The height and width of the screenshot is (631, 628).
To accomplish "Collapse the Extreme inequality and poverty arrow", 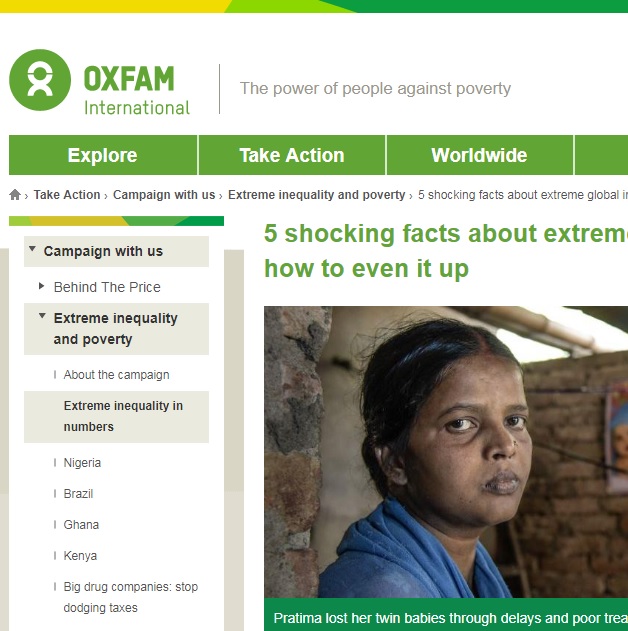I will coord(42,316).
